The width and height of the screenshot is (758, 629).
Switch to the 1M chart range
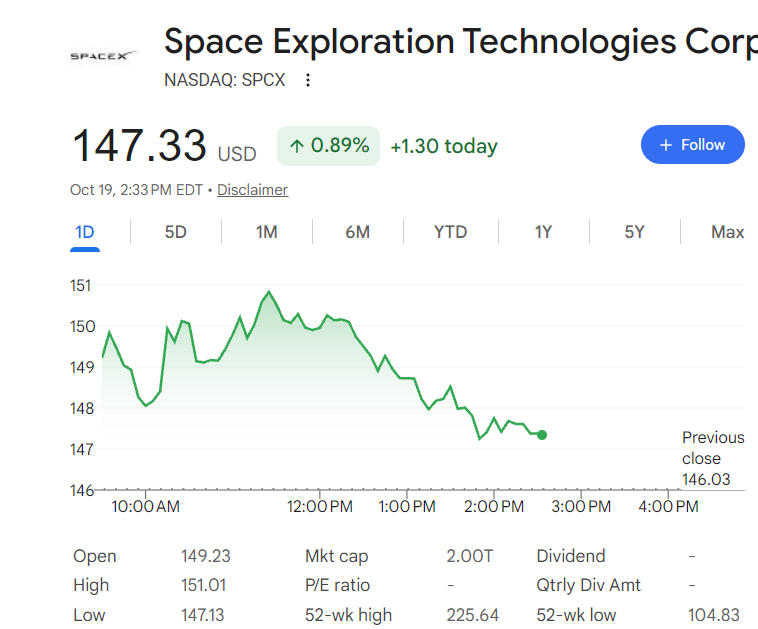[x=266, y=232]
